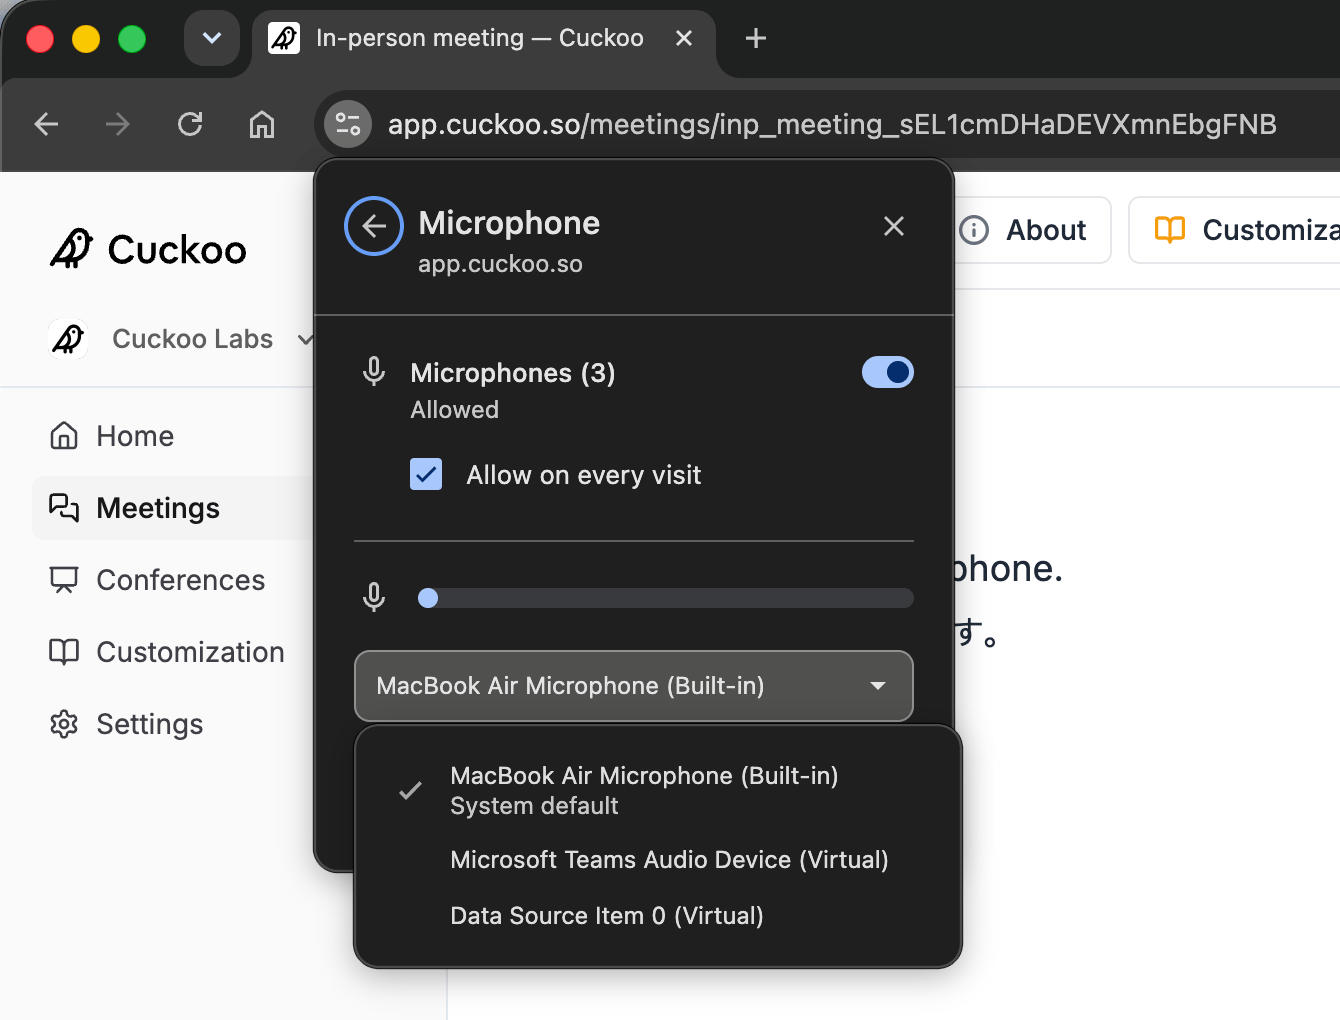Screen dimensions: 1340x1020
Task: Toggle the Microphones allowed switch
Action: (x=888, y=372)
